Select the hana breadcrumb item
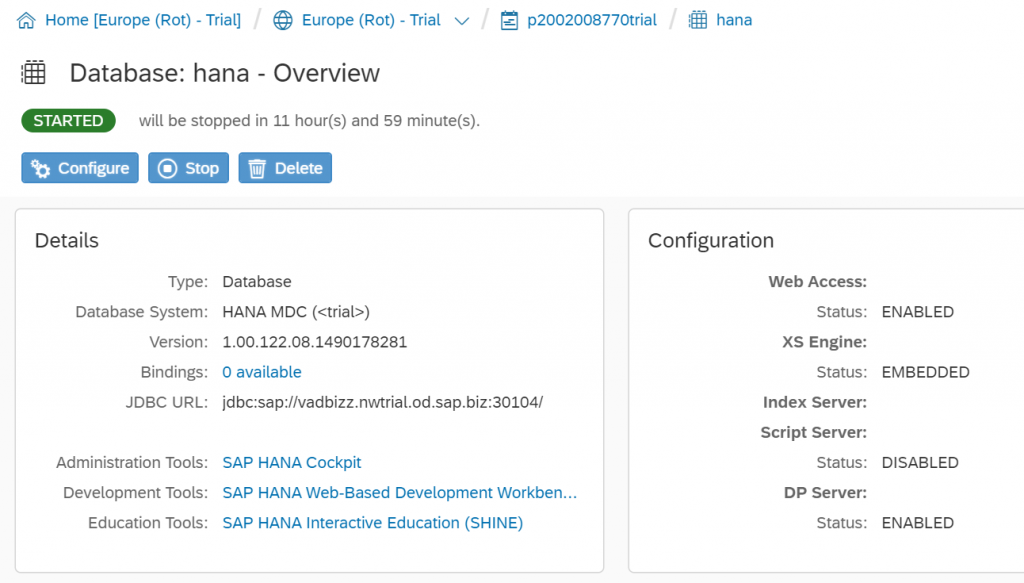Image resolution: width=1024 pixels, height=583 pixels. point(734,20)
